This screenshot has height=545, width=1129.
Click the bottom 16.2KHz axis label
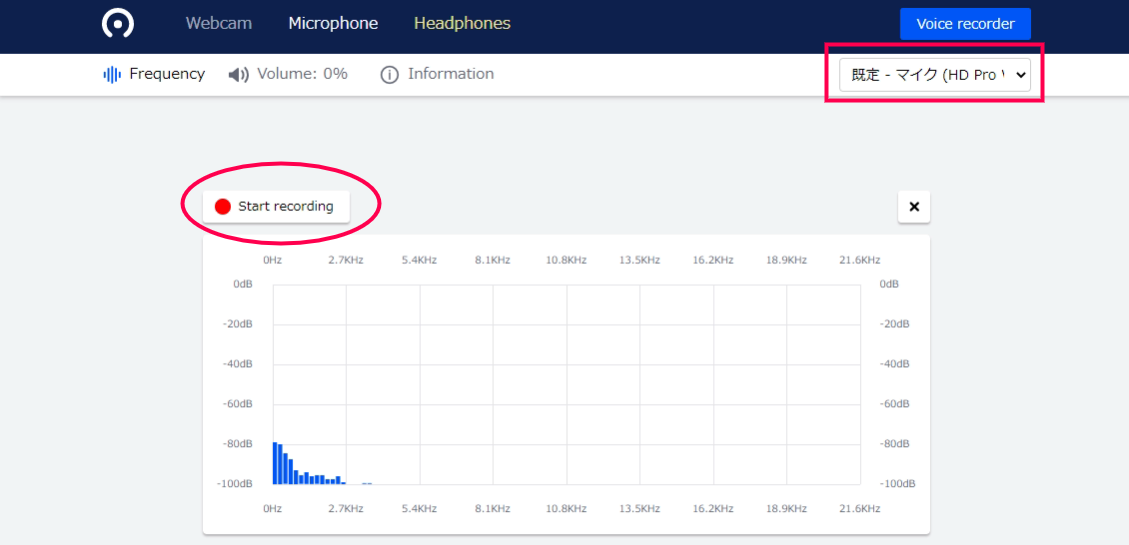click(713, 508)
